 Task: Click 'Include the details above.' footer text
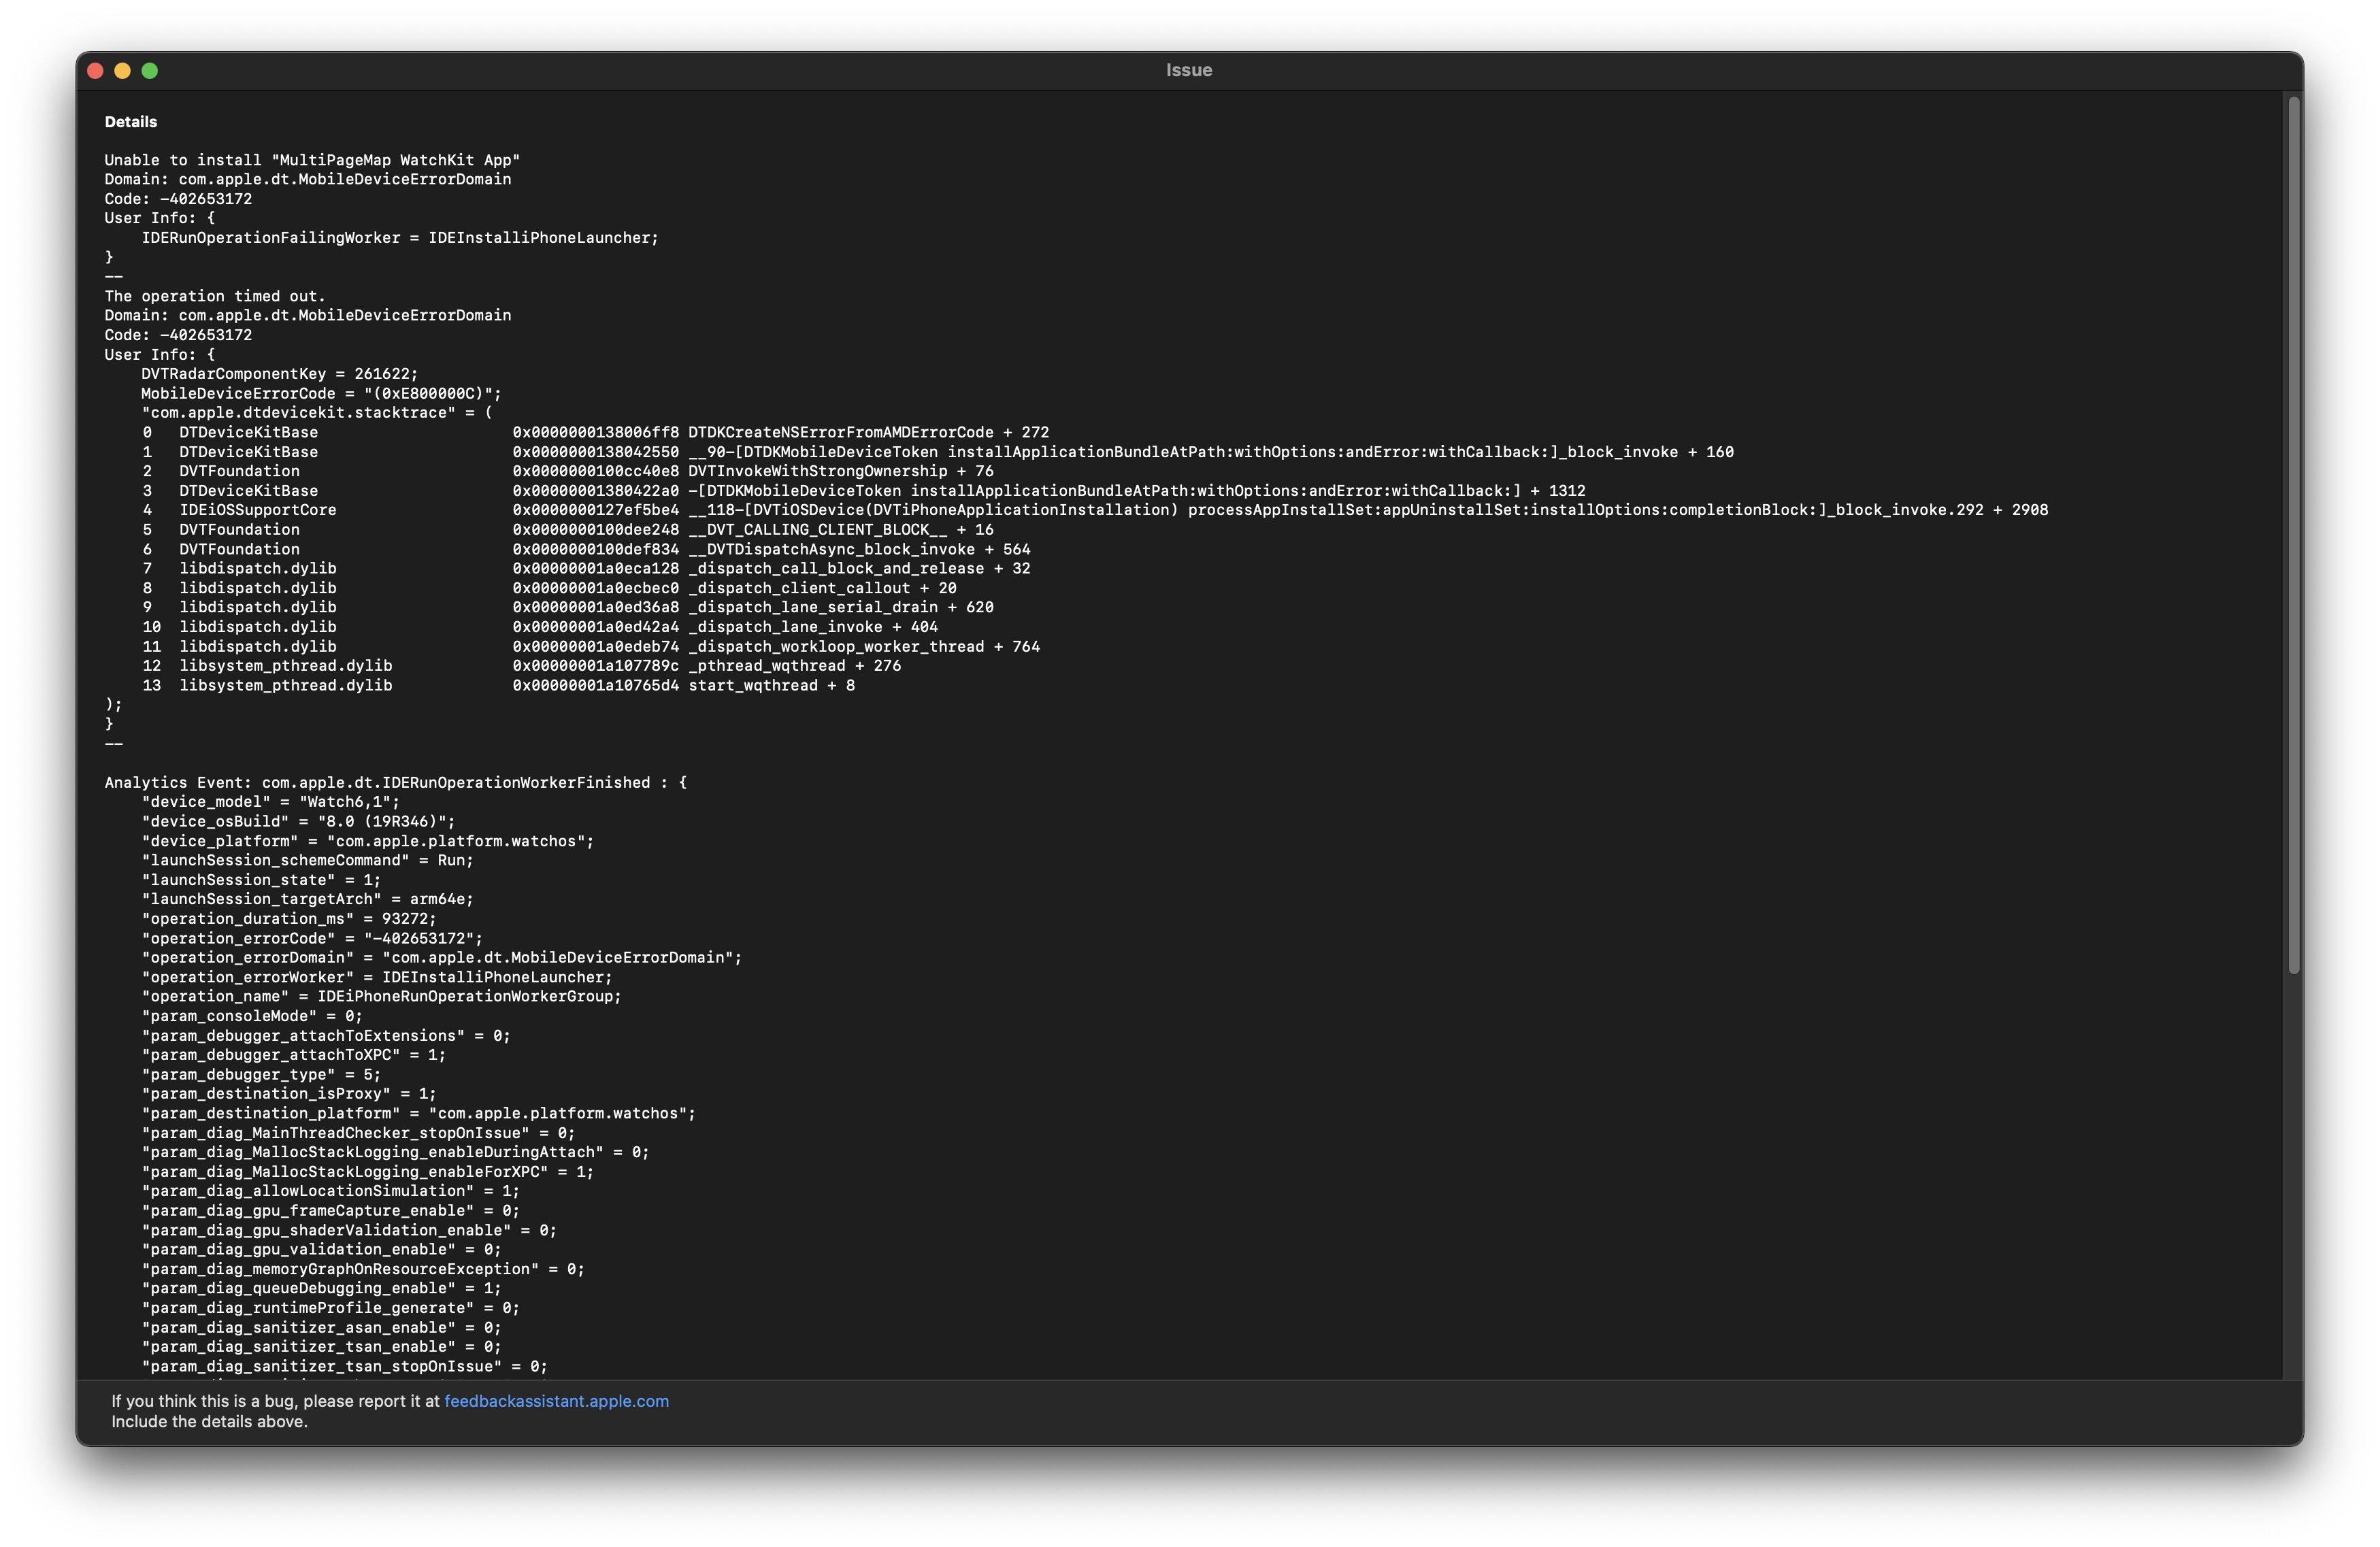pyautogui.click(x=209, y=1422)
